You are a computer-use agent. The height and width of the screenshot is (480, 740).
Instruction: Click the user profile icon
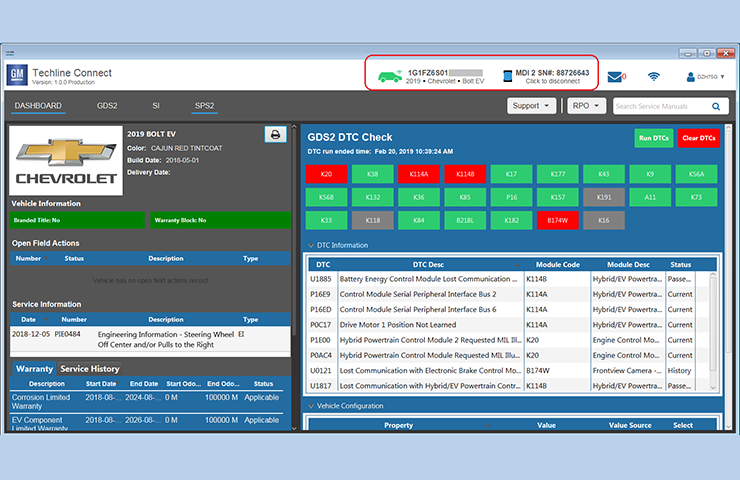691,76
